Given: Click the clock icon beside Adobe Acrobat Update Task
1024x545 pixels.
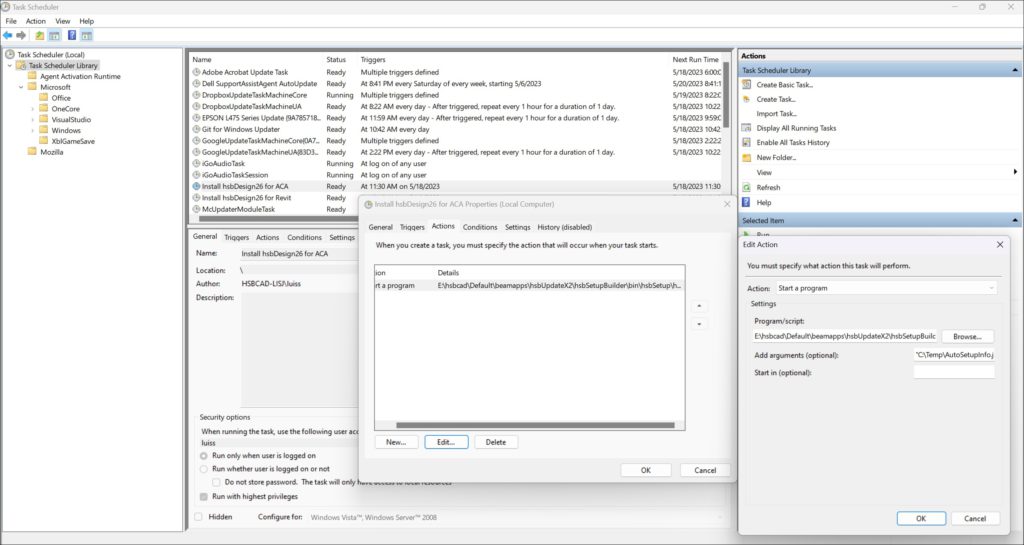Looking at the screenshot, I should tap(197, 72).
